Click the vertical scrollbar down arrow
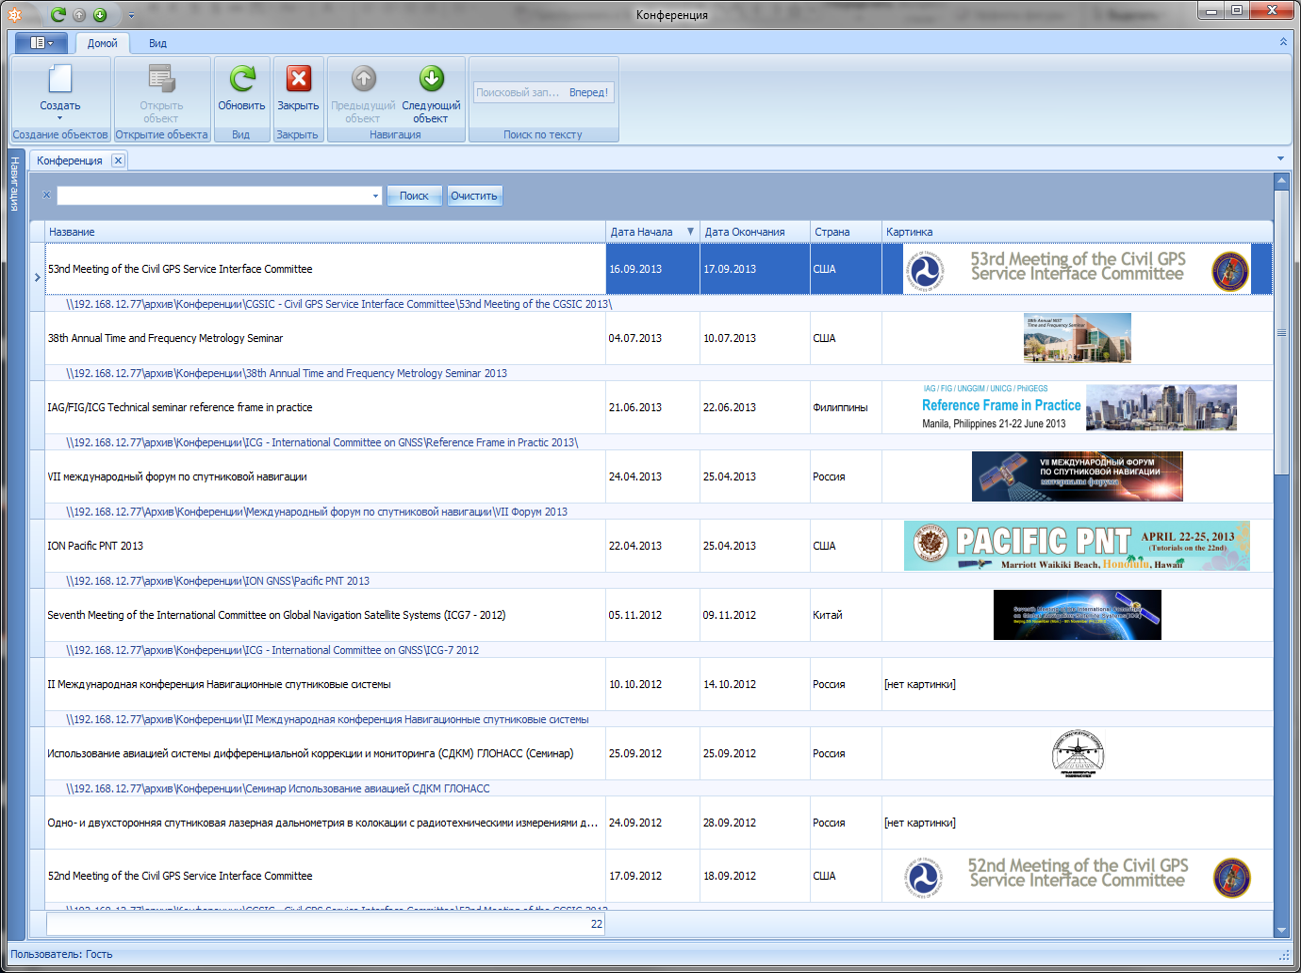 coord(1281,930)
